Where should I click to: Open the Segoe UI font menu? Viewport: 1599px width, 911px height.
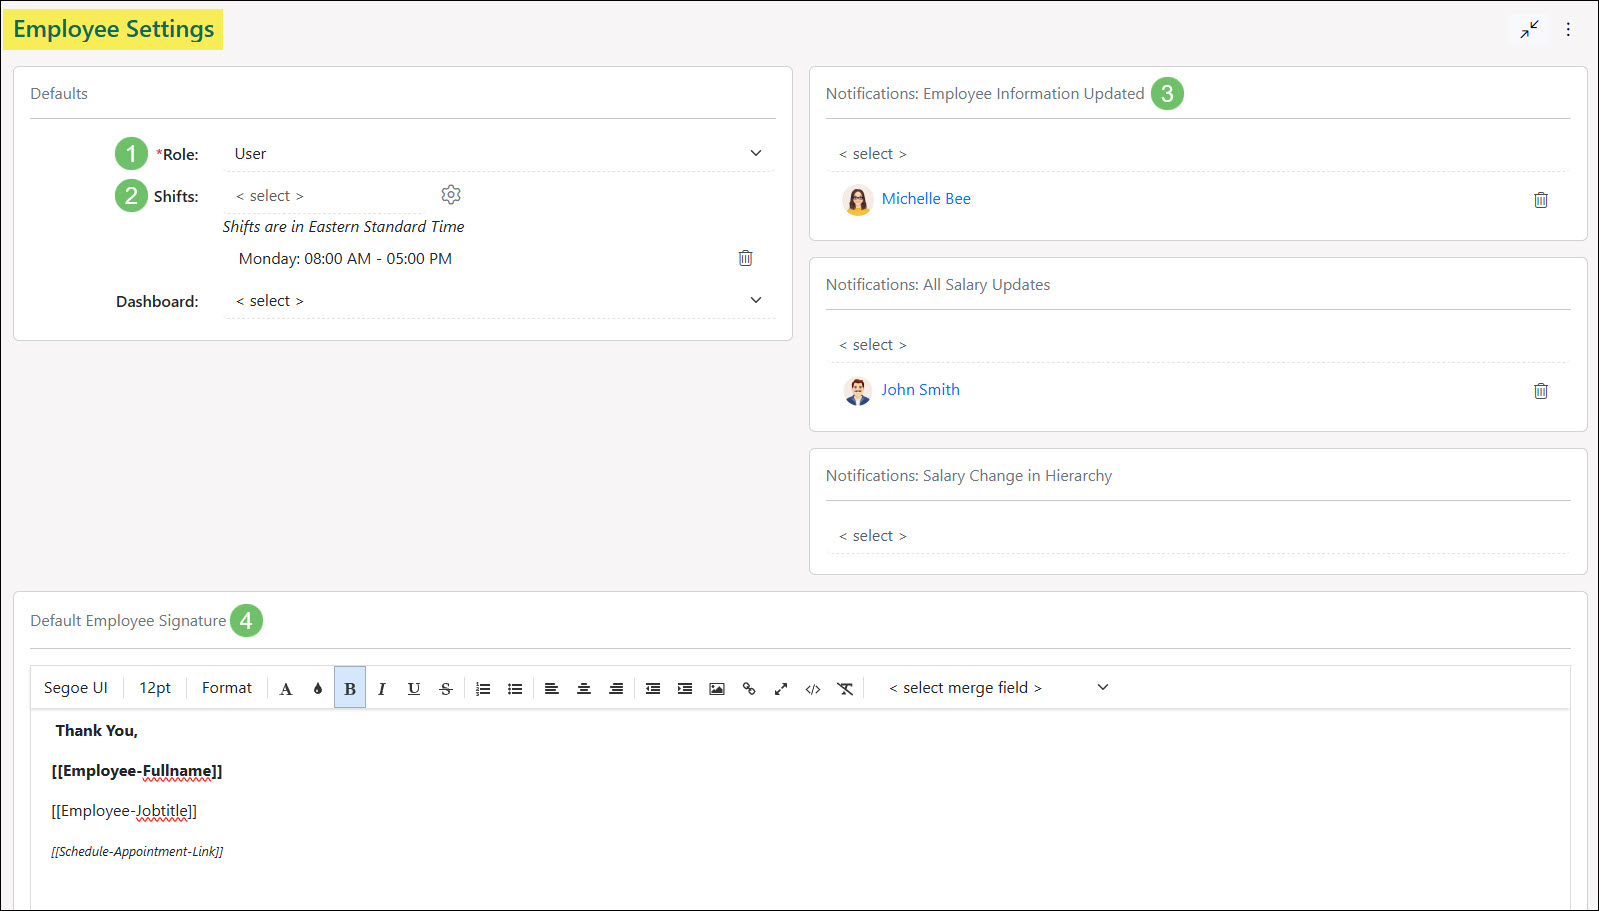pyautogui.click(x=76, y=688)
